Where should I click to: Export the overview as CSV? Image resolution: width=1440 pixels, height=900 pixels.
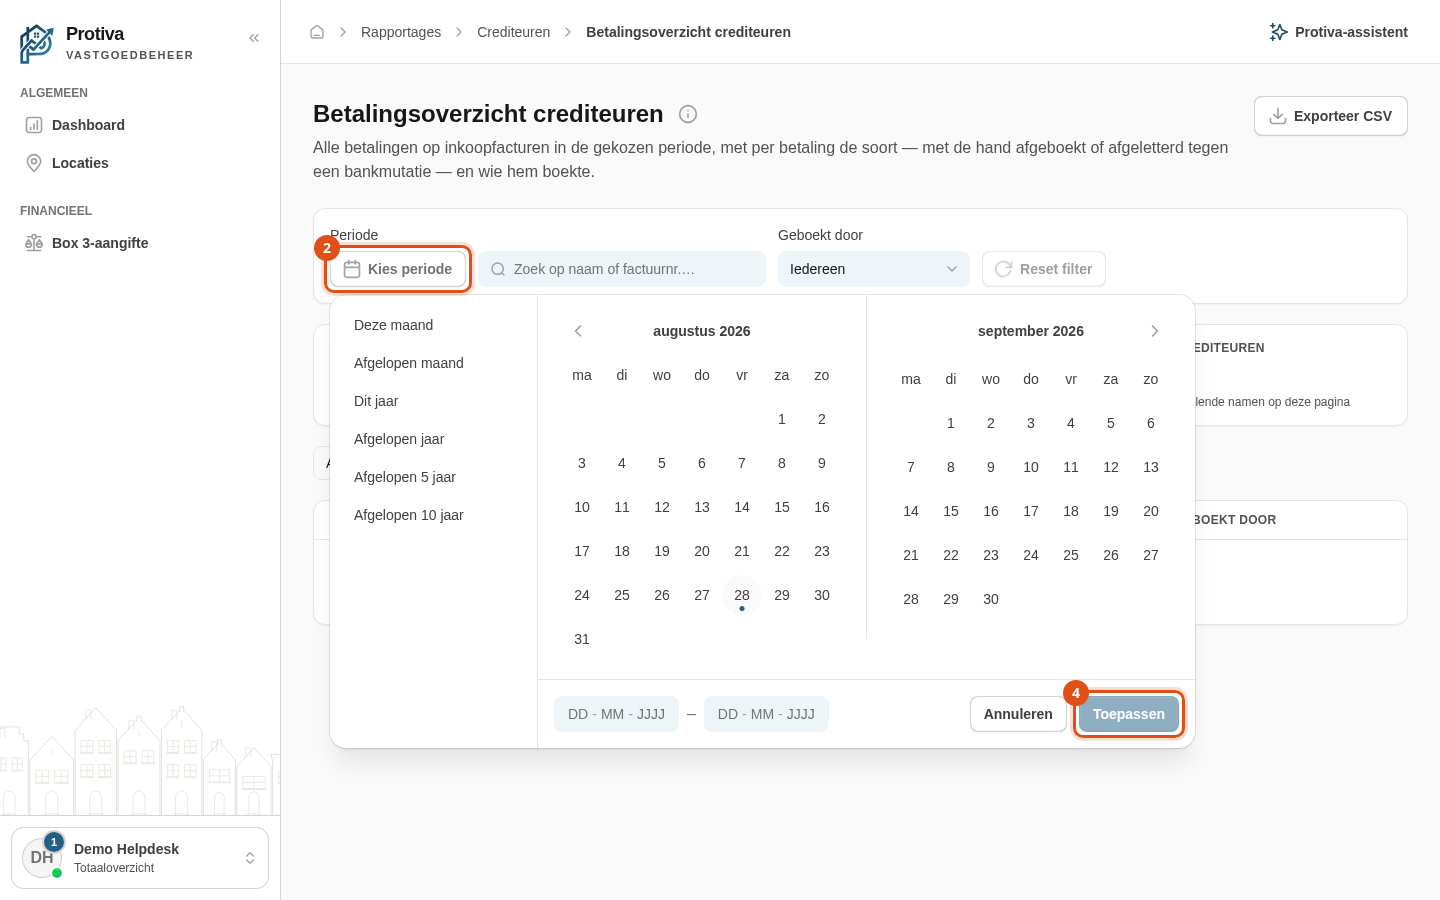[x=1330, y=116]
